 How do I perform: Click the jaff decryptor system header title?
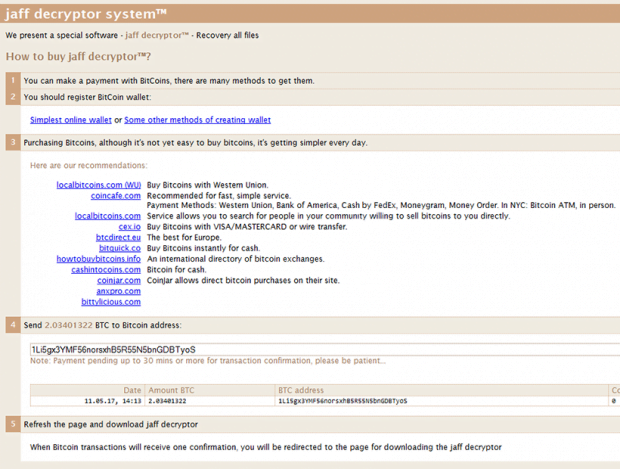[x=86, y=14]
